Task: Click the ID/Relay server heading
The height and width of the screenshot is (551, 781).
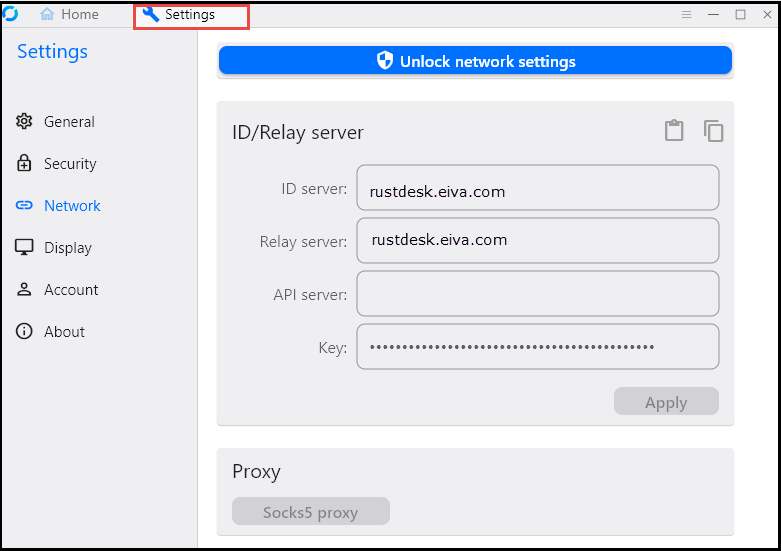Action: pyautogui.click(x=298, y=133)
